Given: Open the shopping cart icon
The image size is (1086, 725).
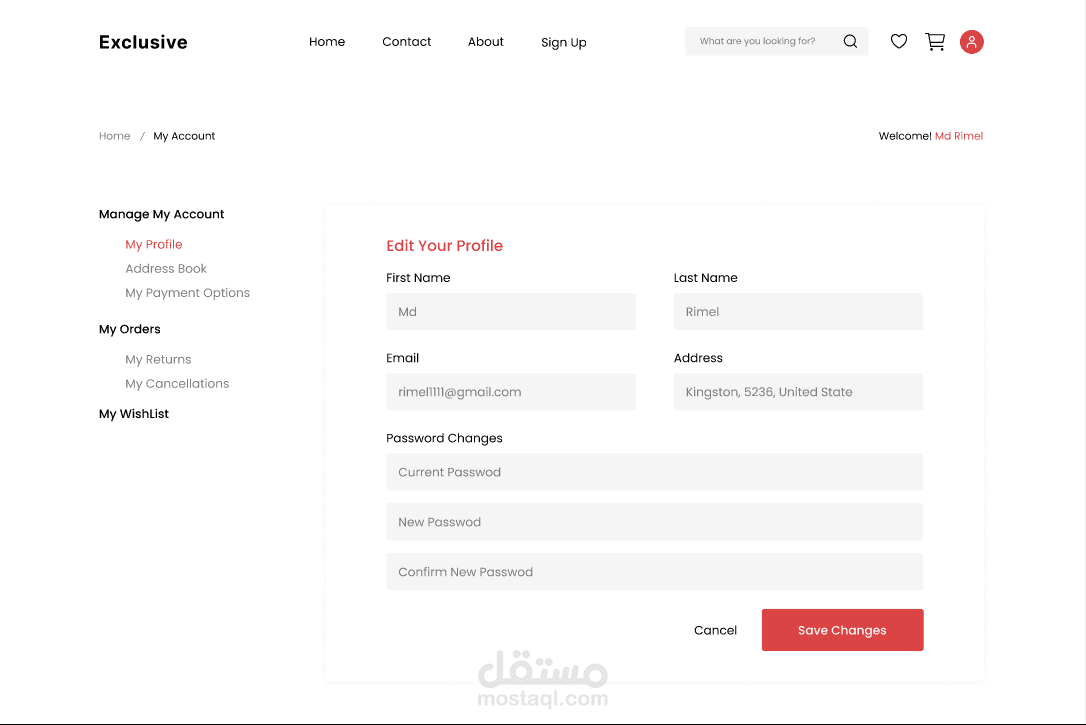Looking at the screenshot, I should 935,42.
